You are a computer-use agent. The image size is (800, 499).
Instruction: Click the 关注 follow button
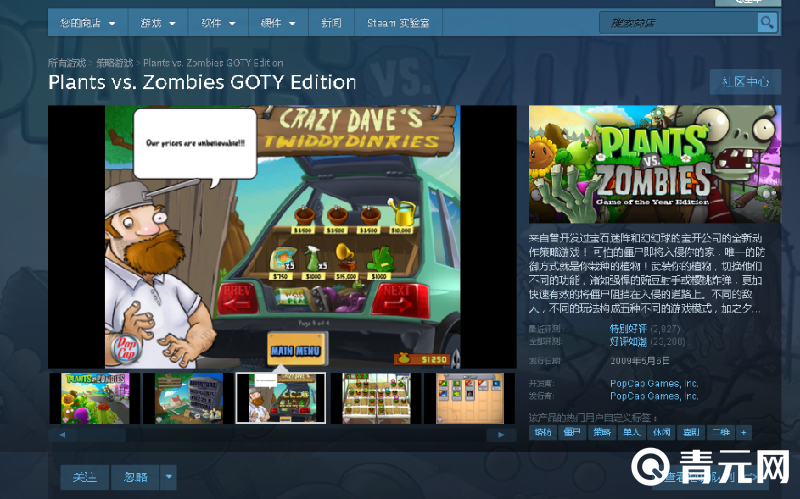coord(85,477)
